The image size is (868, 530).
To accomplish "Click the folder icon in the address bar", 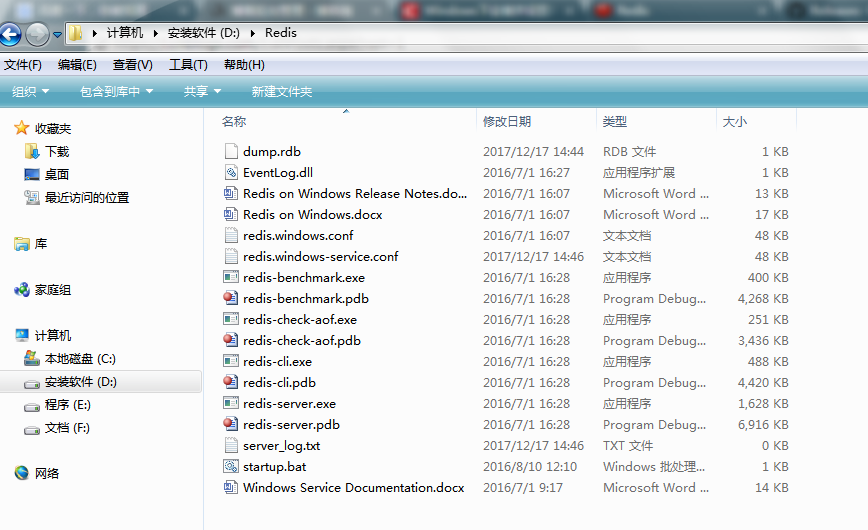I will point(76,33).
